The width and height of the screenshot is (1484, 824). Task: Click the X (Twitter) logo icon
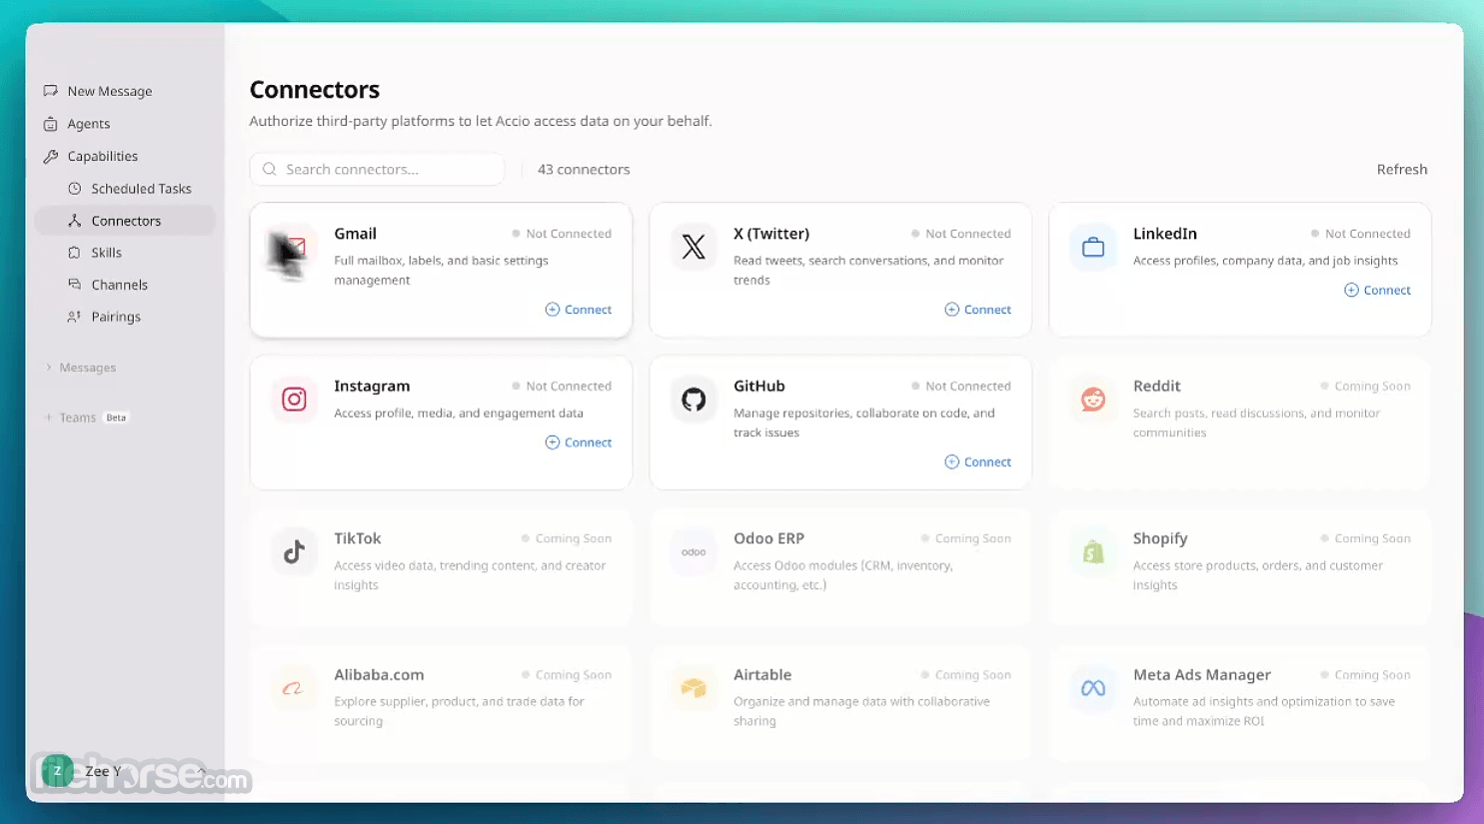point(693,247)
